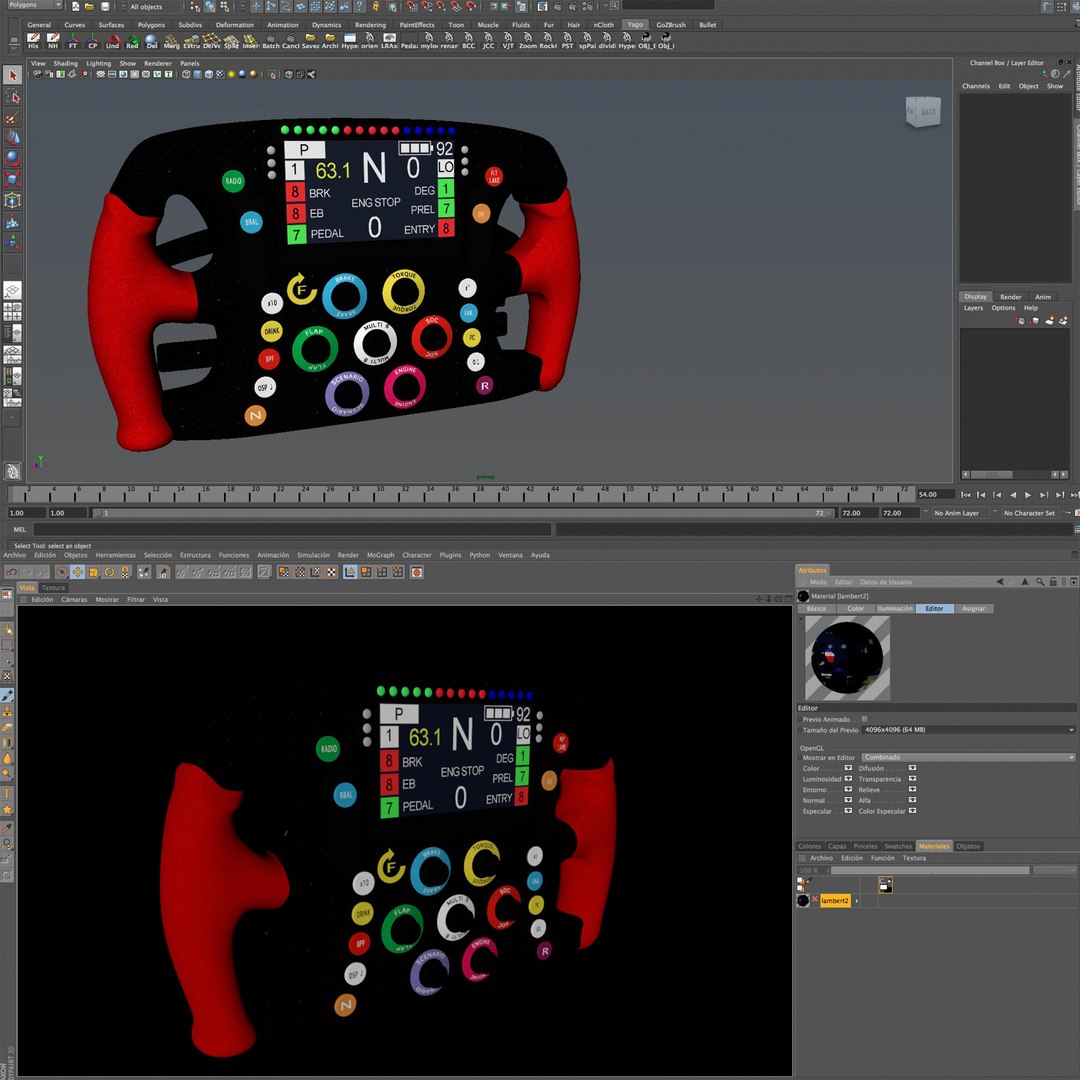Switch to the GoZBrush shelf tab
The height and width of the screenshot is (1080, 1080).
(x=671, y=25)
